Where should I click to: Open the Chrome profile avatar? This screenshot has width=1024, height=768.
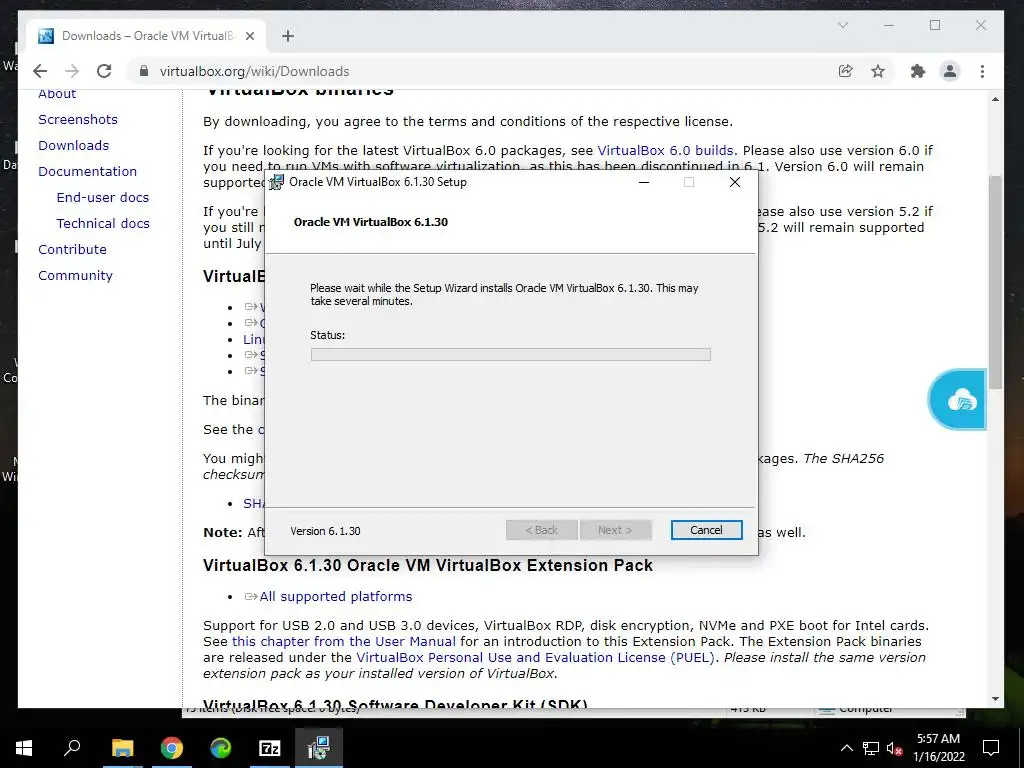(950, 71)
